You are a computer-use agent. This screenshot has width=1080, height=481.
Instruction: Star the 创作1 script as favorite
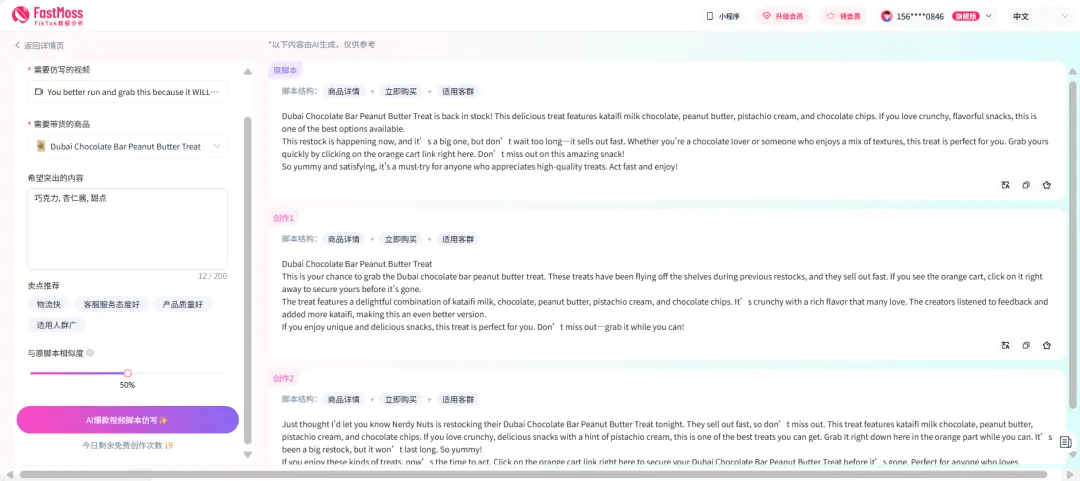point(1047,345)
